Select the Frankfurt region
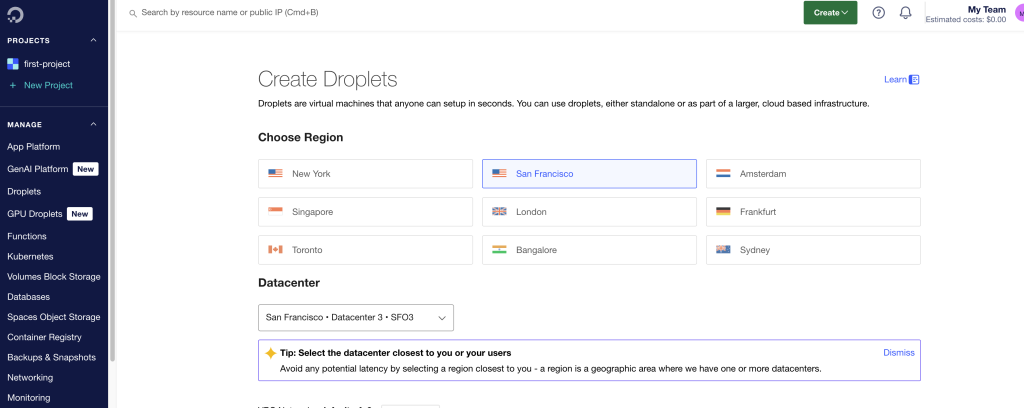Viewport: 1024px width, 408px height. (813, 212)
